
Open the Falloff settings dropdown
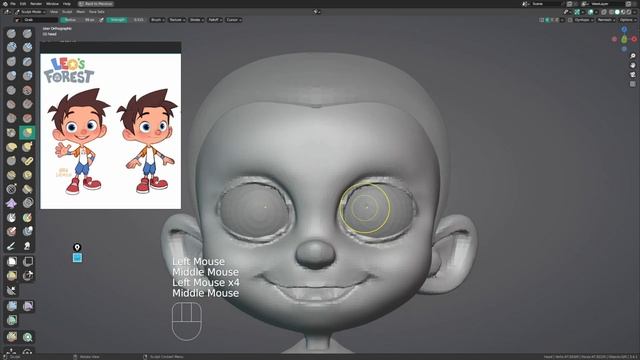215,20
